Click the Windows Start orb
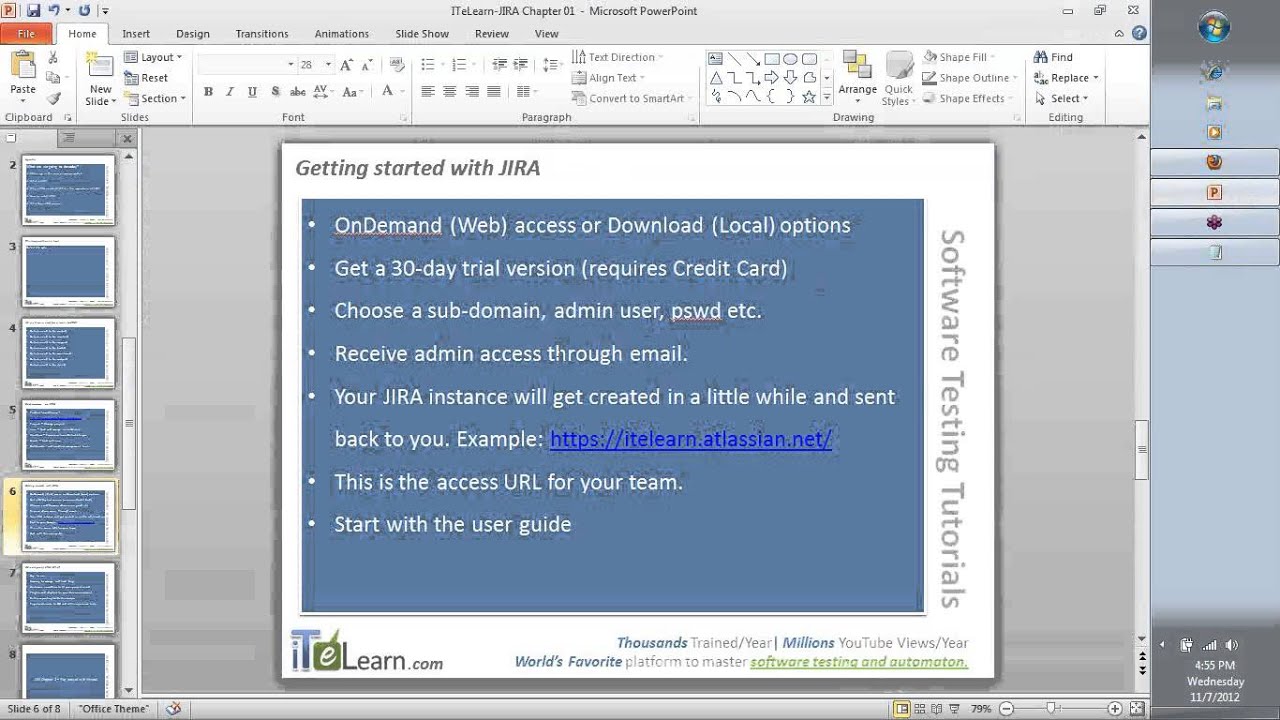The height and width of the screenshot is (720, 1280). 1215,27
